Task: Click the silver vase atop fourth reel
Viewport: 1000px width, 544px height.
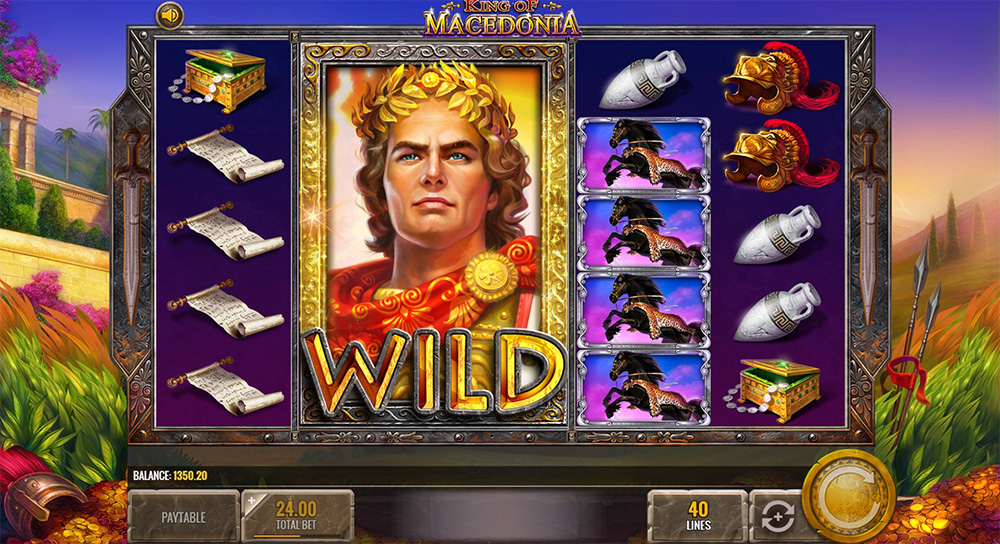Action: [x=642, y=80]
